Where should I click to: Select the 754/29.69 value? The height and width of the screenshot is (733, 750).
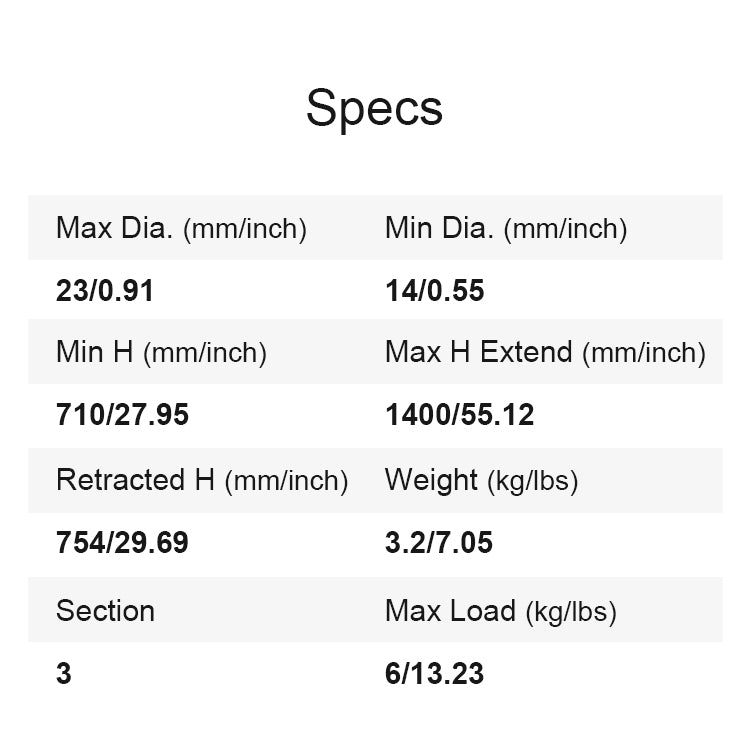pyautogui.click(x=122, y=543)
